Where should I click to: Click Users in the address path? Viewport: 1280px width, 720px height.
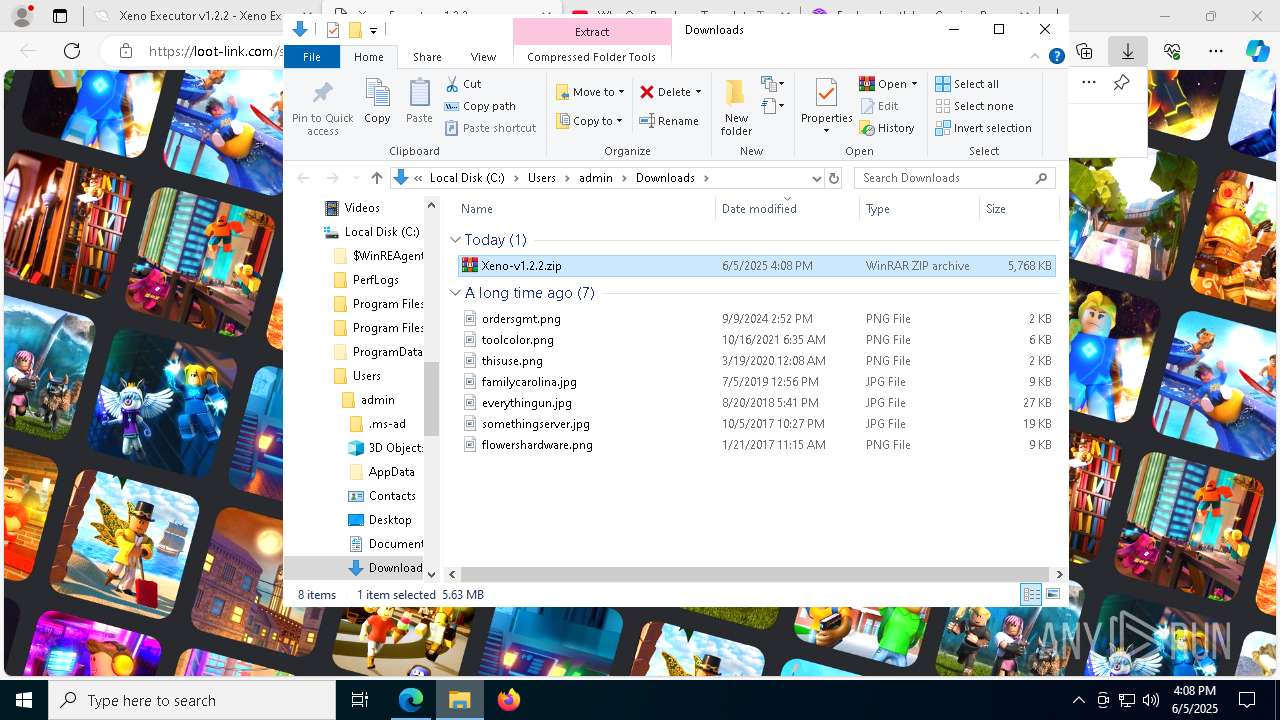(x=542, y=178)
